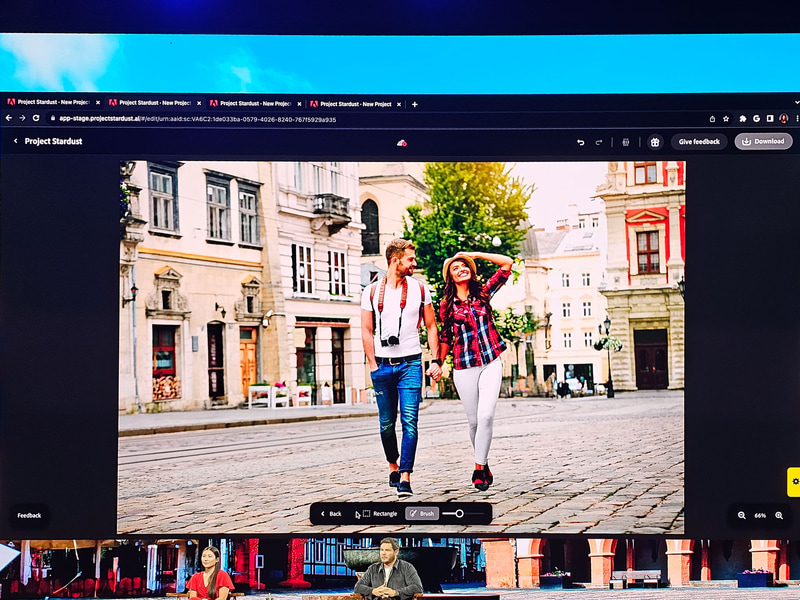
Task: Reload the page
Action: [x=36, y=118]
